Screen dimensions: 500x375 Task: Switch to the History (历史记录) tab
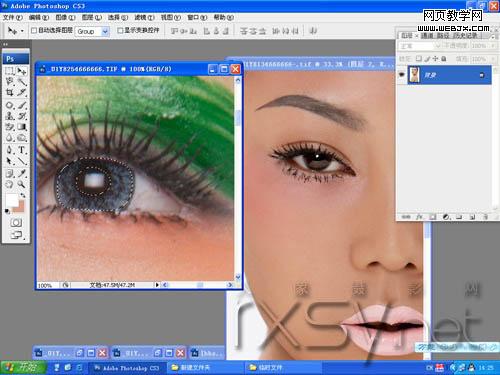pyautogui.click(x=464, y=35)
